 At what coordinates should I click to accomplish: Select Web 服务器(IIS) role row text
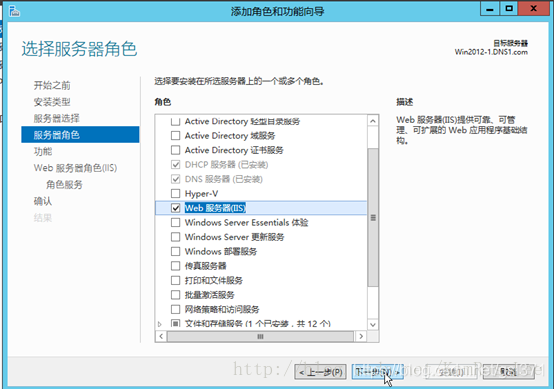tap(215, 208)
